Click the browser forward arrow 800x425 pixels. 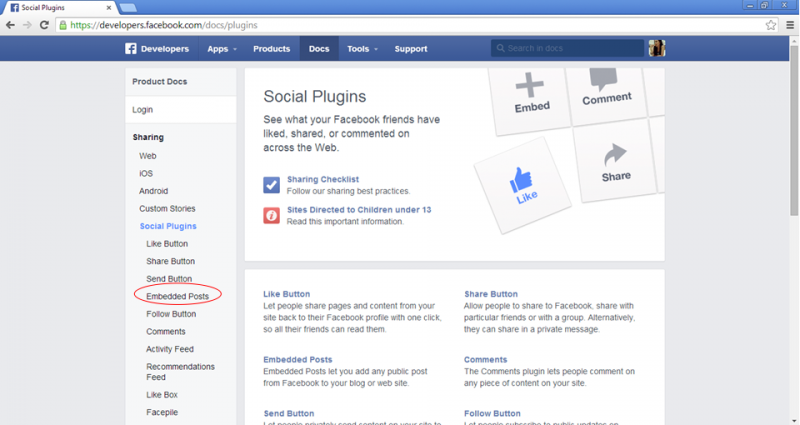[27, 25]
